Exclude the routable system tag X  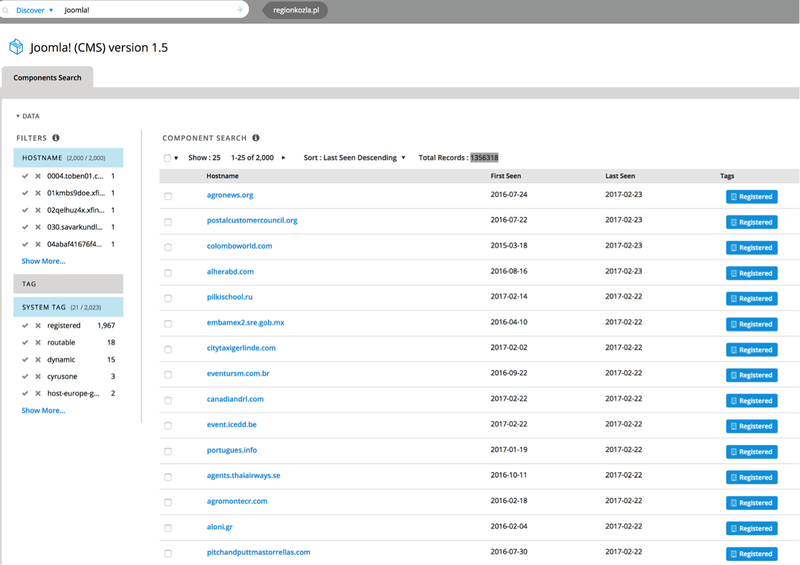(38, 342)
